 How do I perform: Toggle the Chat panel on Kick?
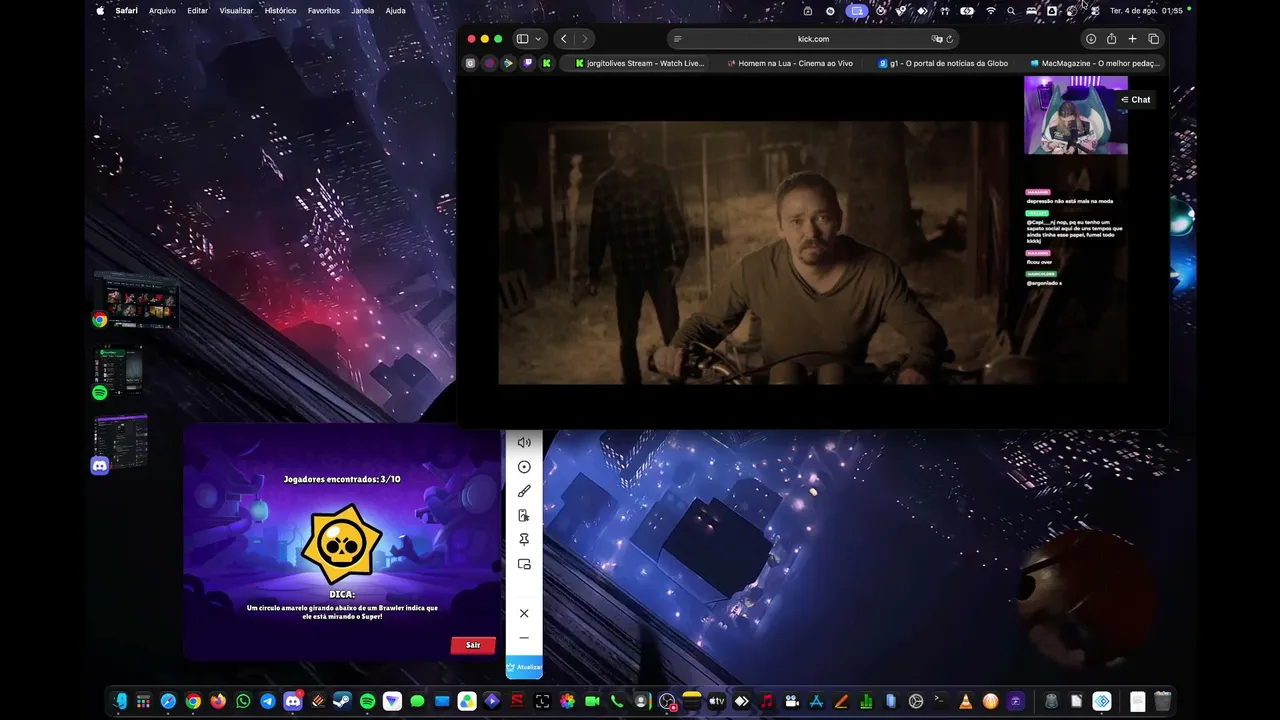[x=1136, y=100]
